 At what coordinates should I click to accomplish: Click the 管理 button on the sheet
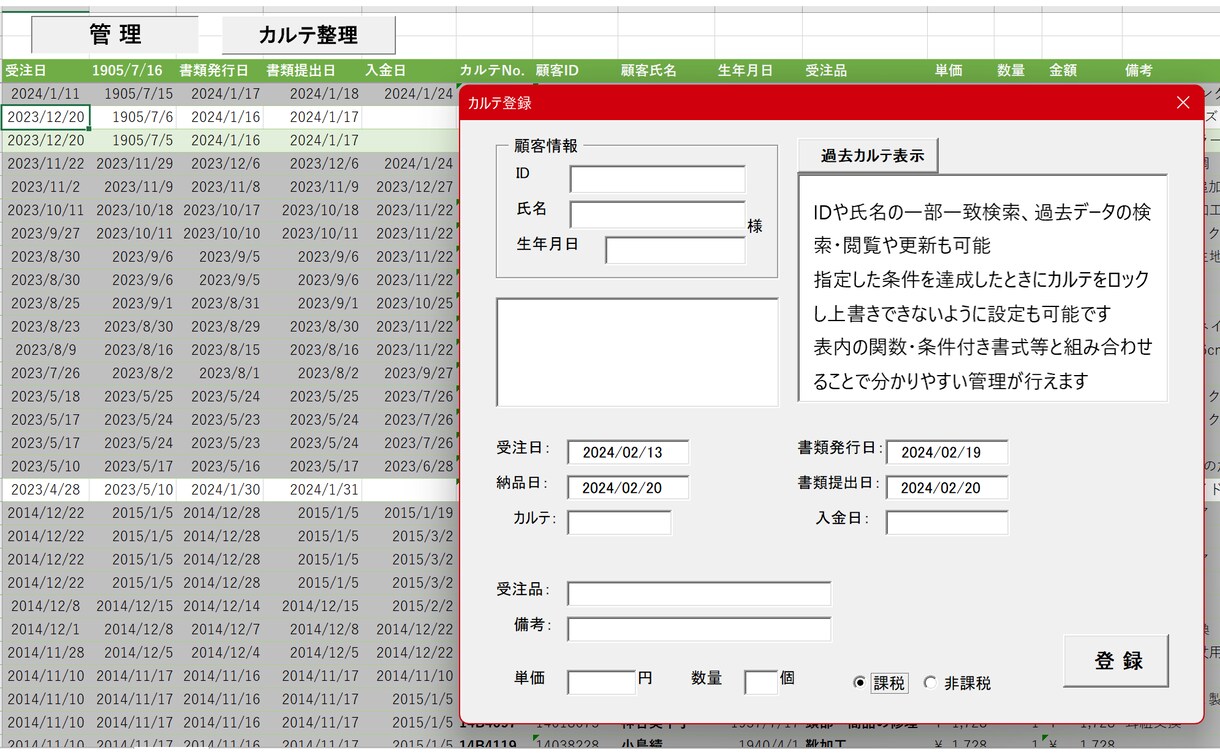[115, 35]
